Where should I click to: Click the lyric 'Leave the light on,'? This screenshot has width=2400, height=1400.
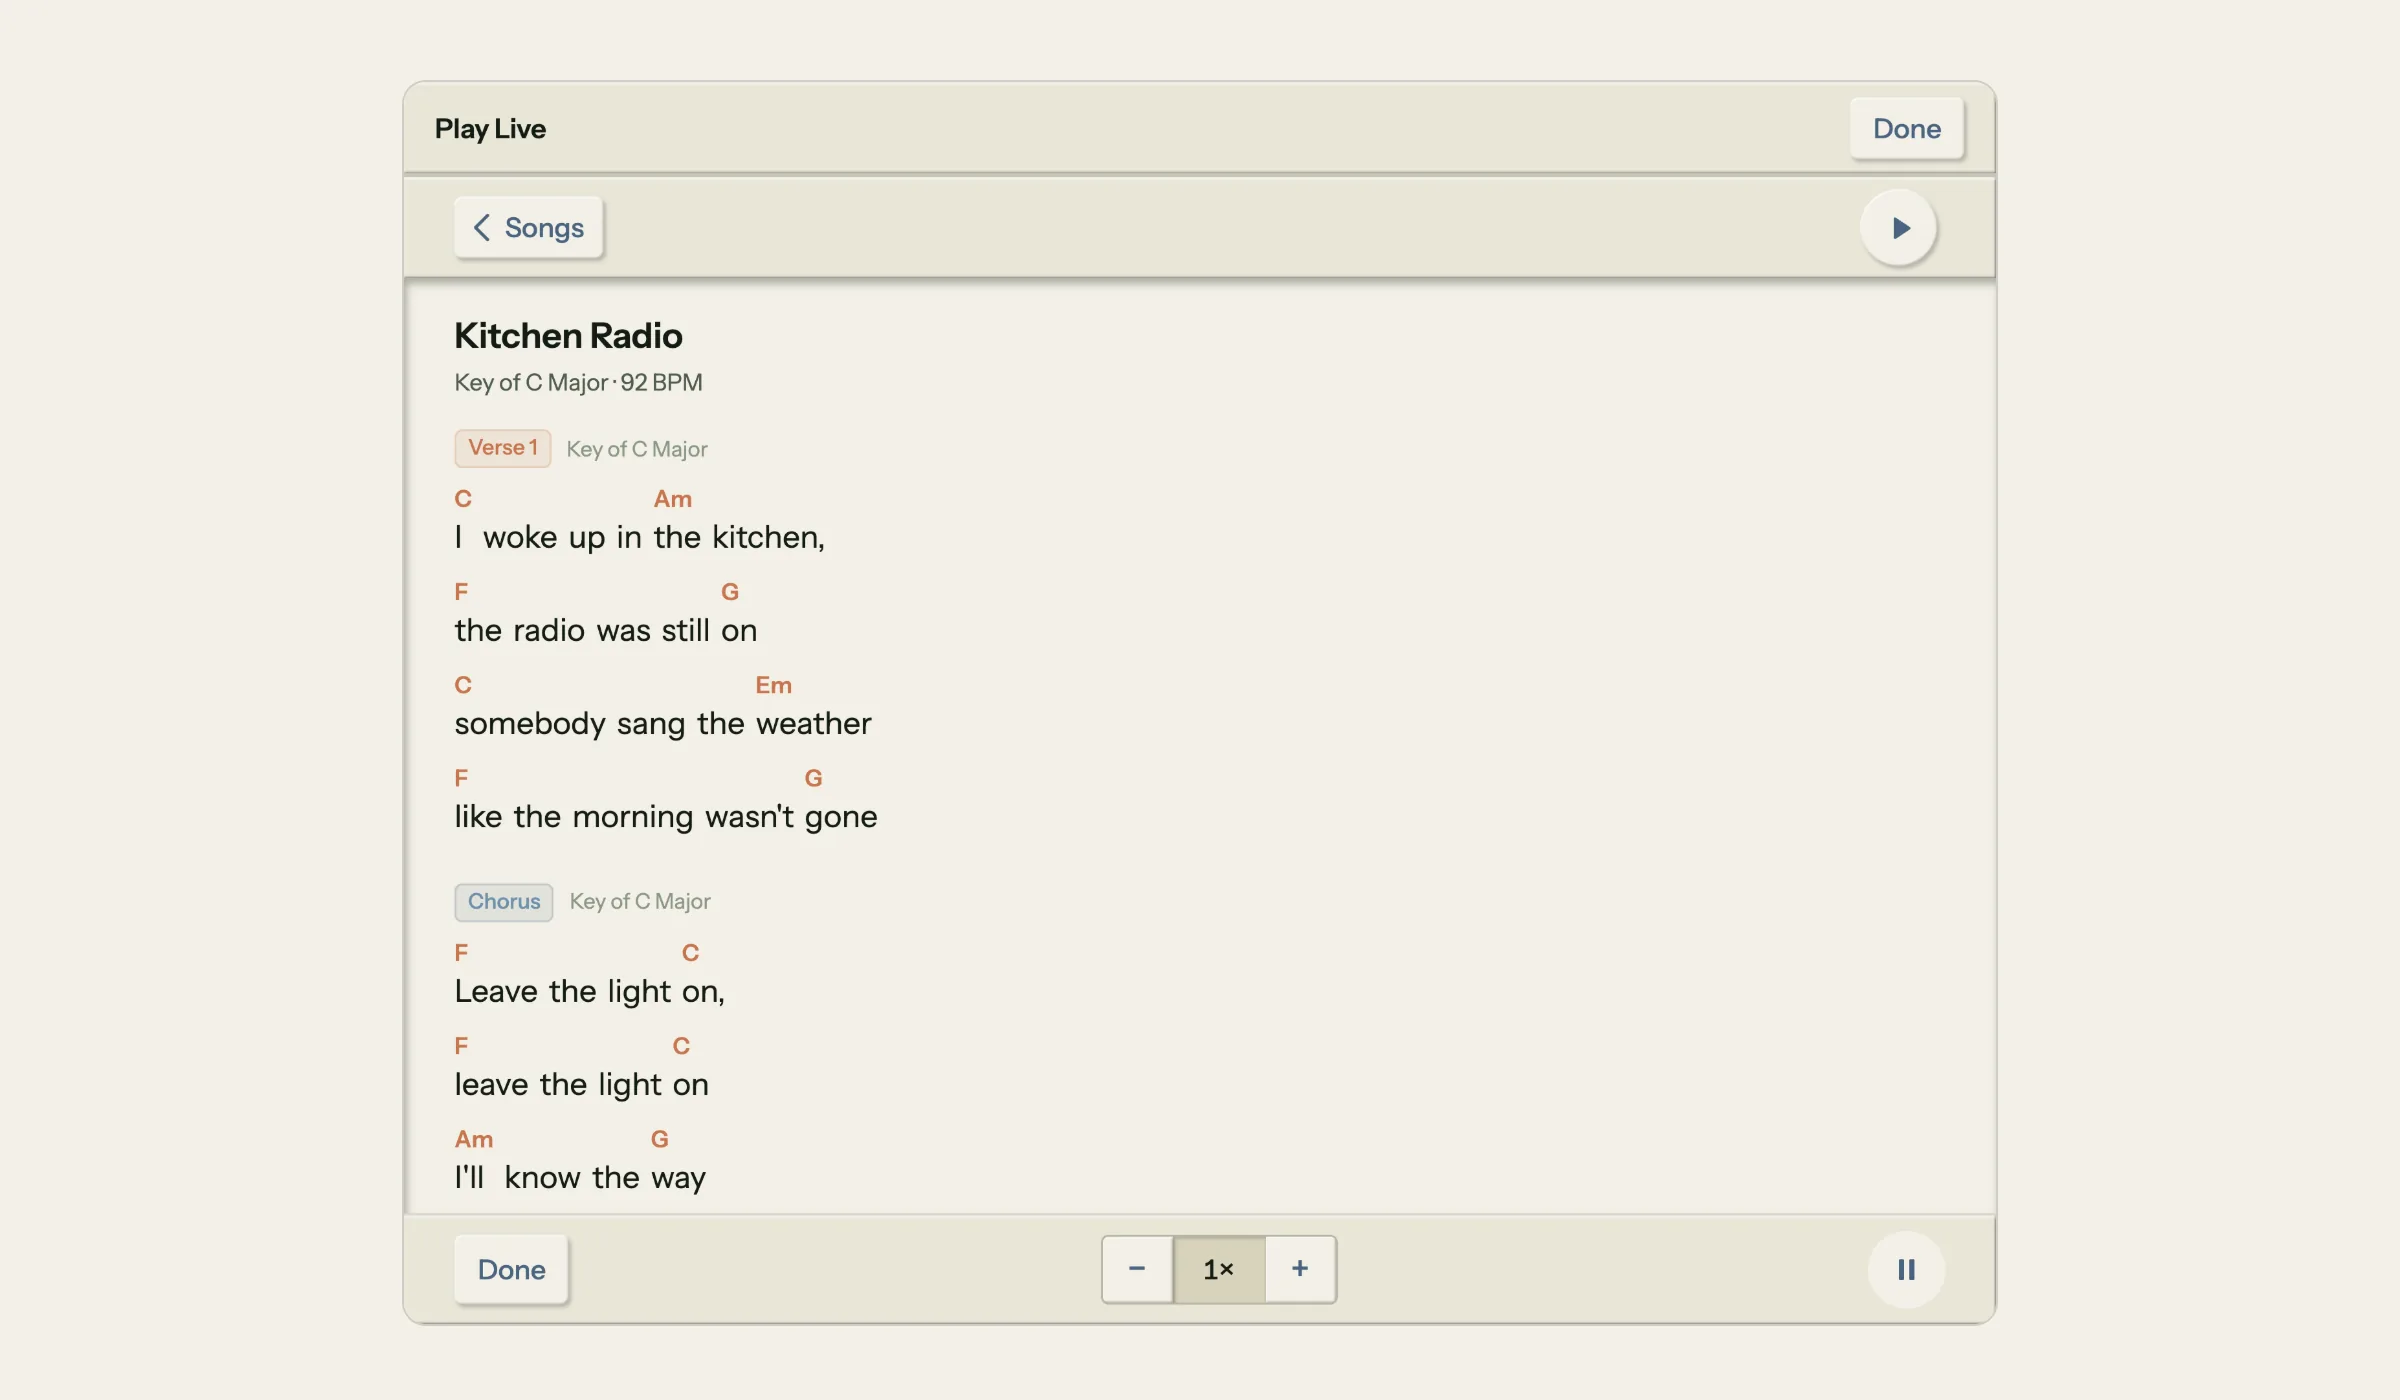(x=589, y=992)
